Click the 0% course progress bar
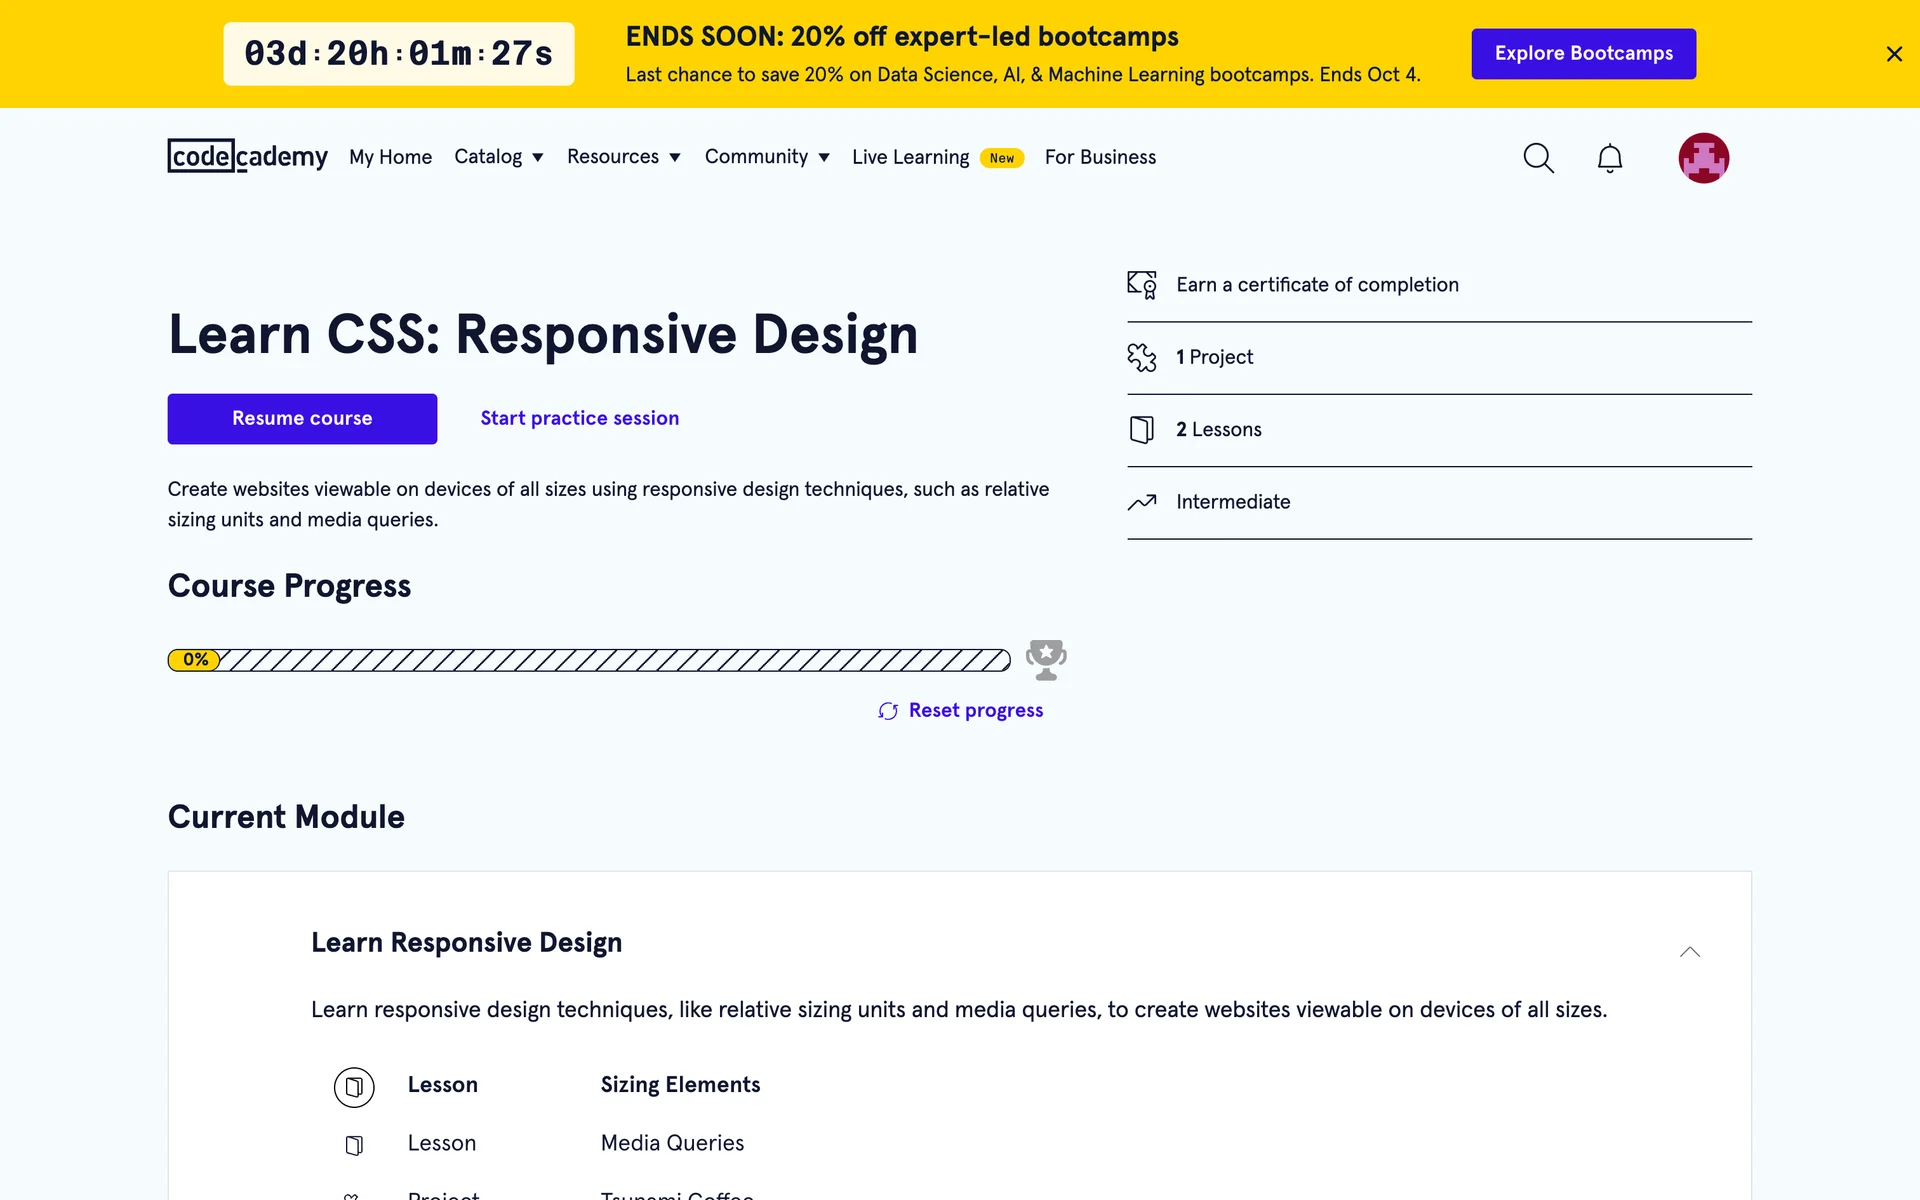The width and height of the screenshot is (1920, 1200). point(589,660)
